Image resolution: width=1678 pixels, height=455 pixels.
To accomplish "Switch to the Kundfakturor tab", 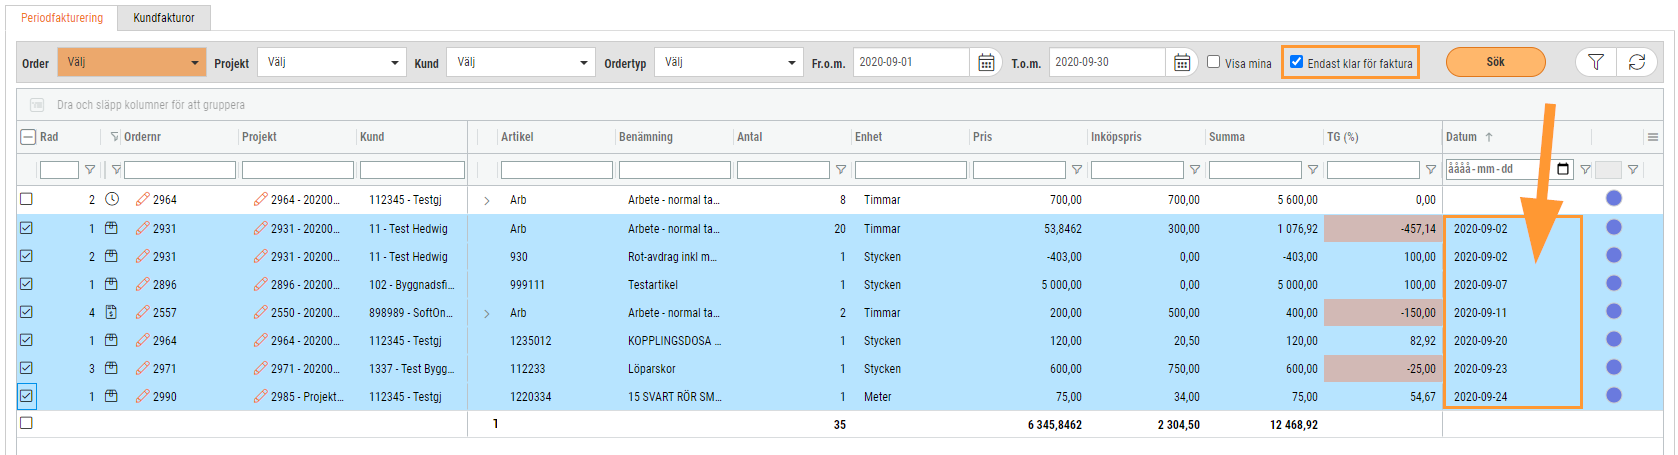I will coord(164,18).
